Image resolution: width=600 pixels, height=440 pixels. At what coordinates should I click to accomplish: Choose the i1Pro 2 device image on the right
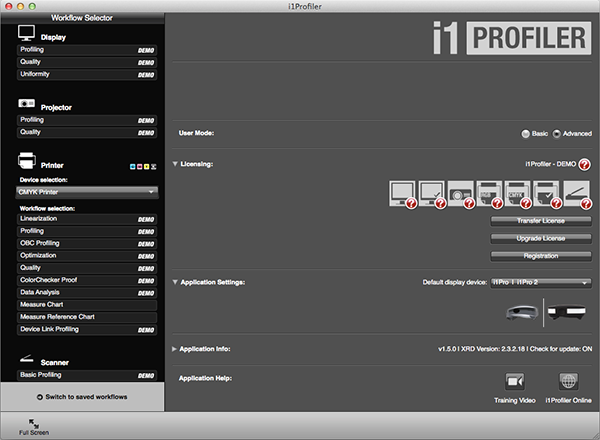(x=567, y=312)
